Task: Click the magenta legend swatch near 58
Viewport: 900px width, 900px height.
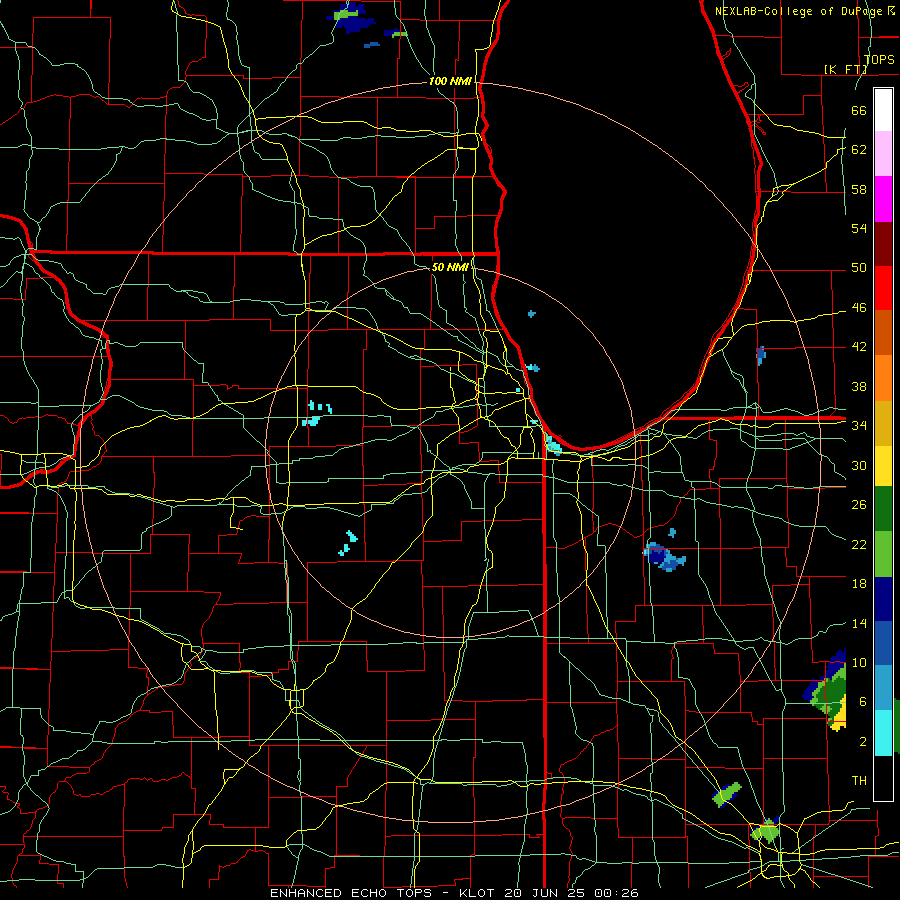Action: [x=883, y=199]
